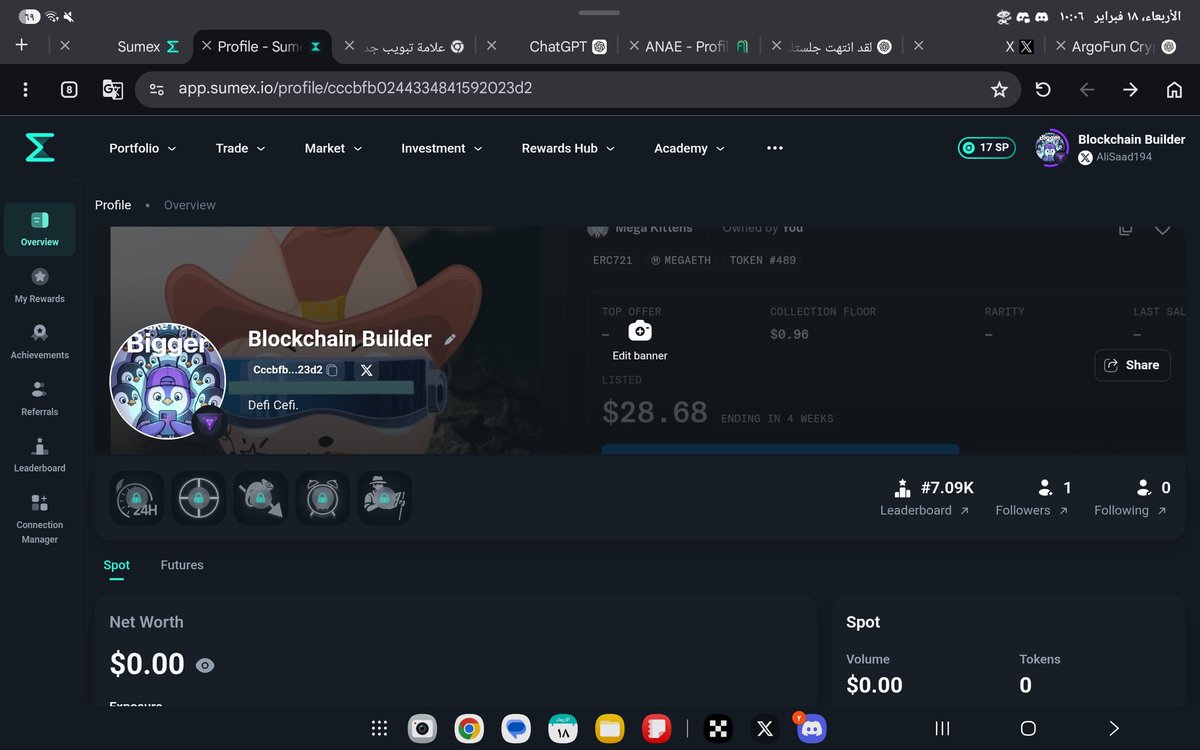This screenshot has width=1200, height=750.
Task: Go forward in browser history
Action: click(x=1130, y=89)
